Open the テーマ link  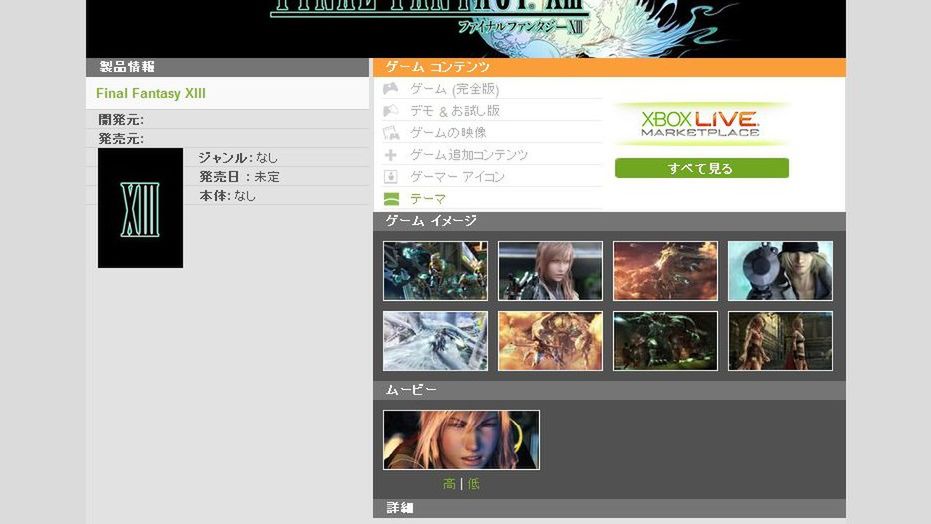click(428, 199)
